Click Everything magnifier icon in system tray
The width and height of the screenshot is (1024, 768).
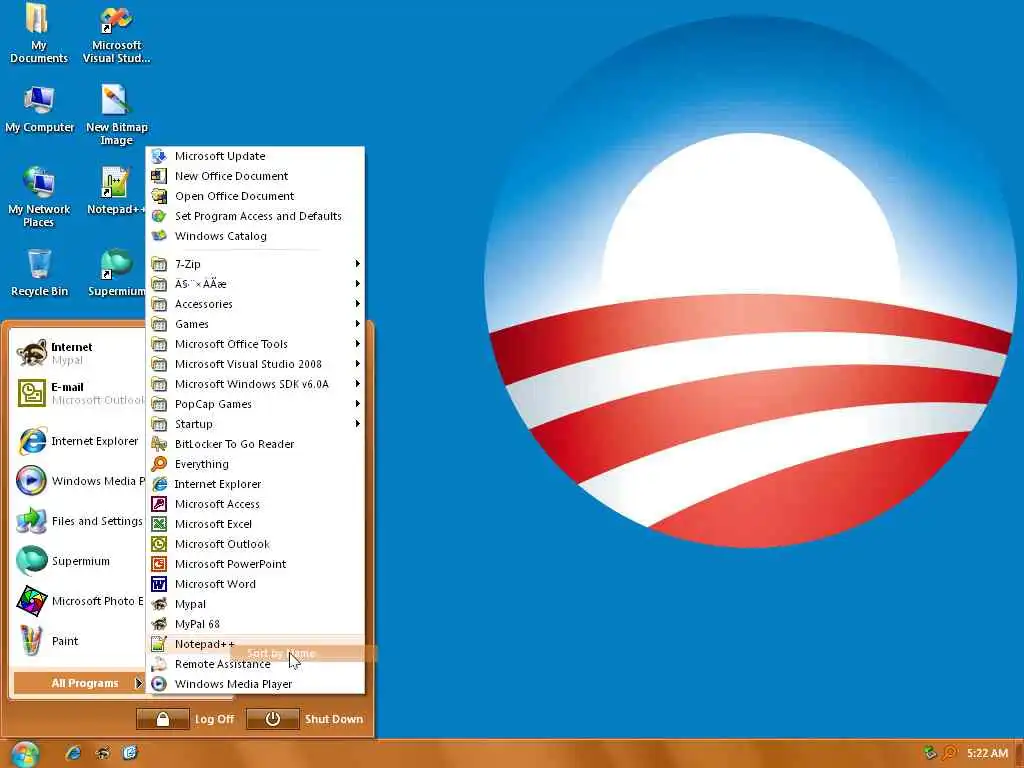[x=949, y=753]
